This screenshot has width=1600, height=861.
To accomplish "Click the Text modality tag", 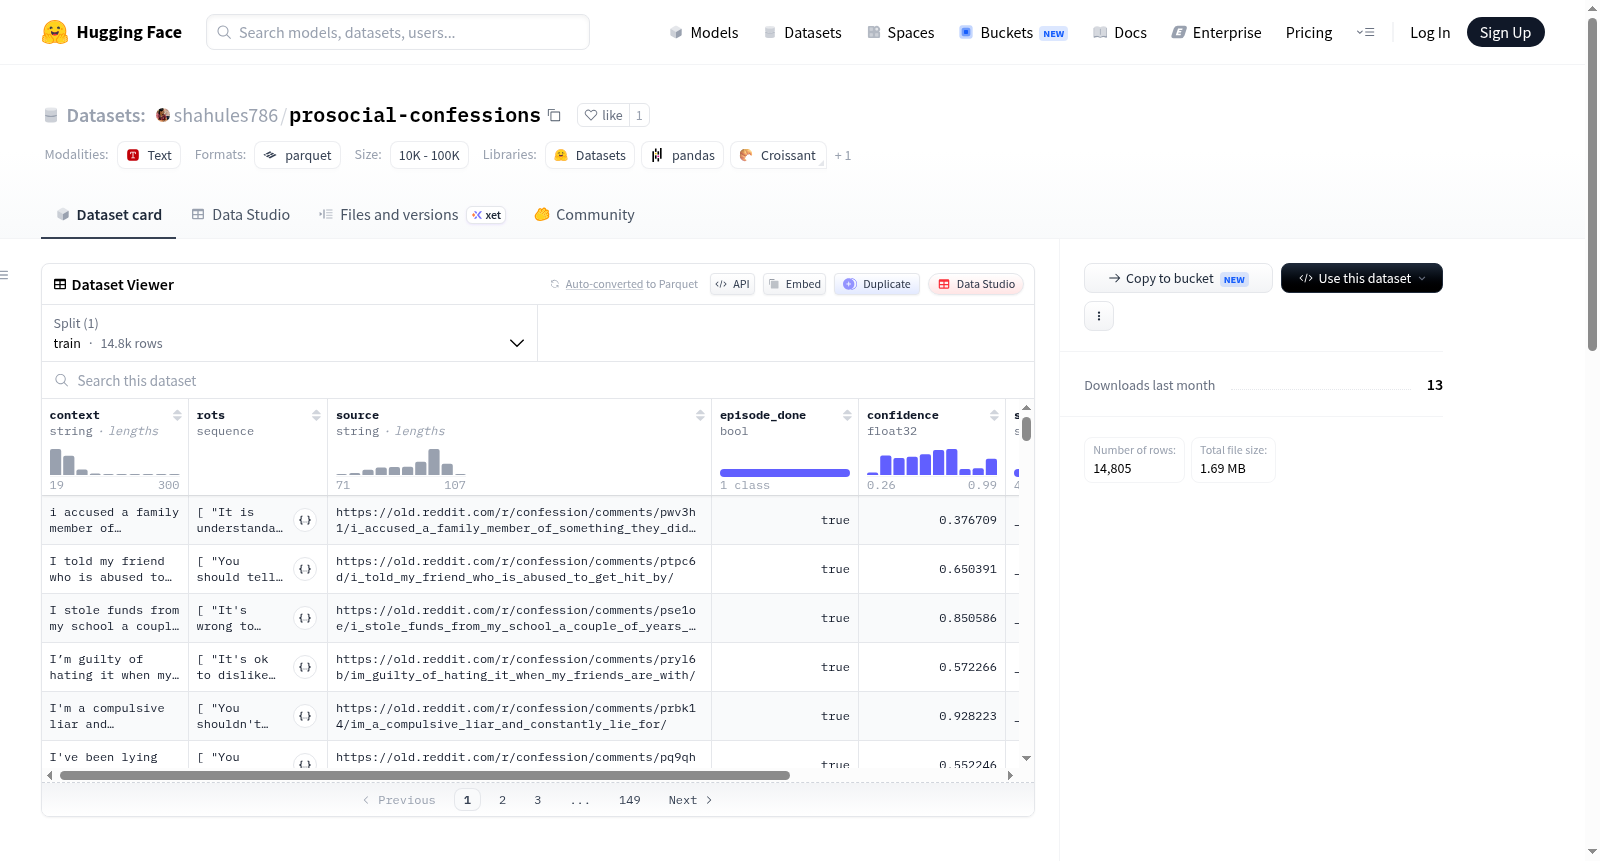I will 149,155.
